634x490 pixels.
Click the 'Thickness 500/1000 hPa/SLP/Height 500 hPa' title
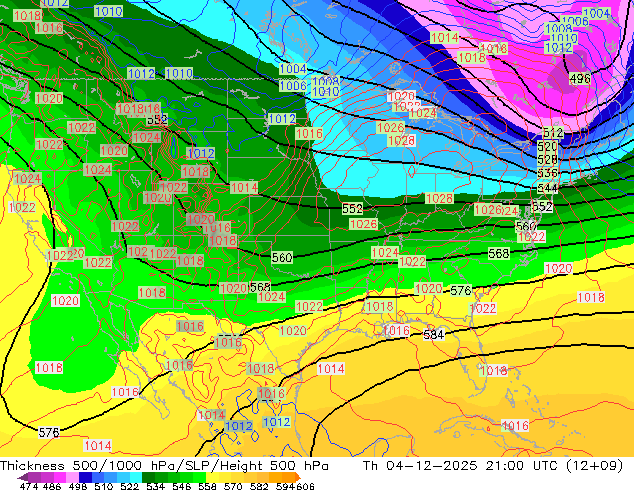[x=164, y=466]
